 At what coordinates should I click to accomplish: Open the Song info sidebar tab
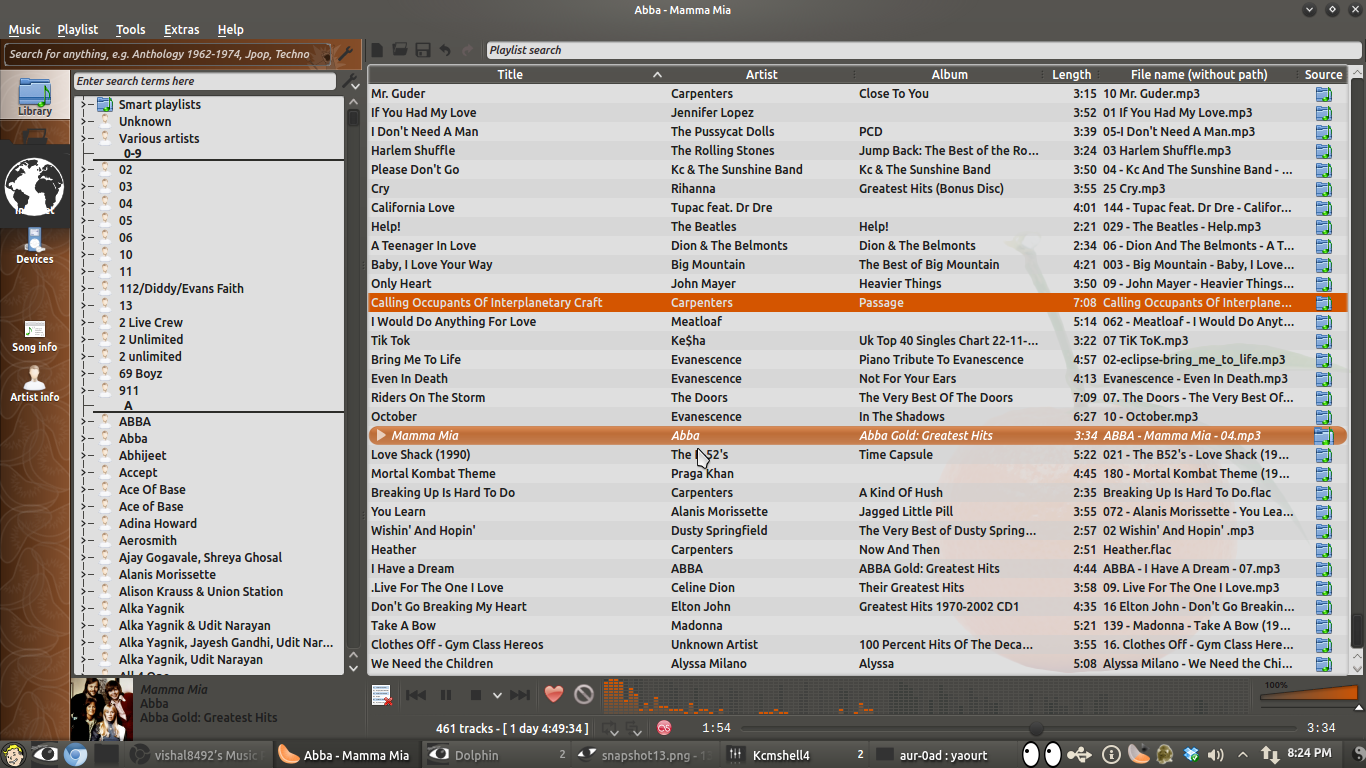click(x=35, y=336)
